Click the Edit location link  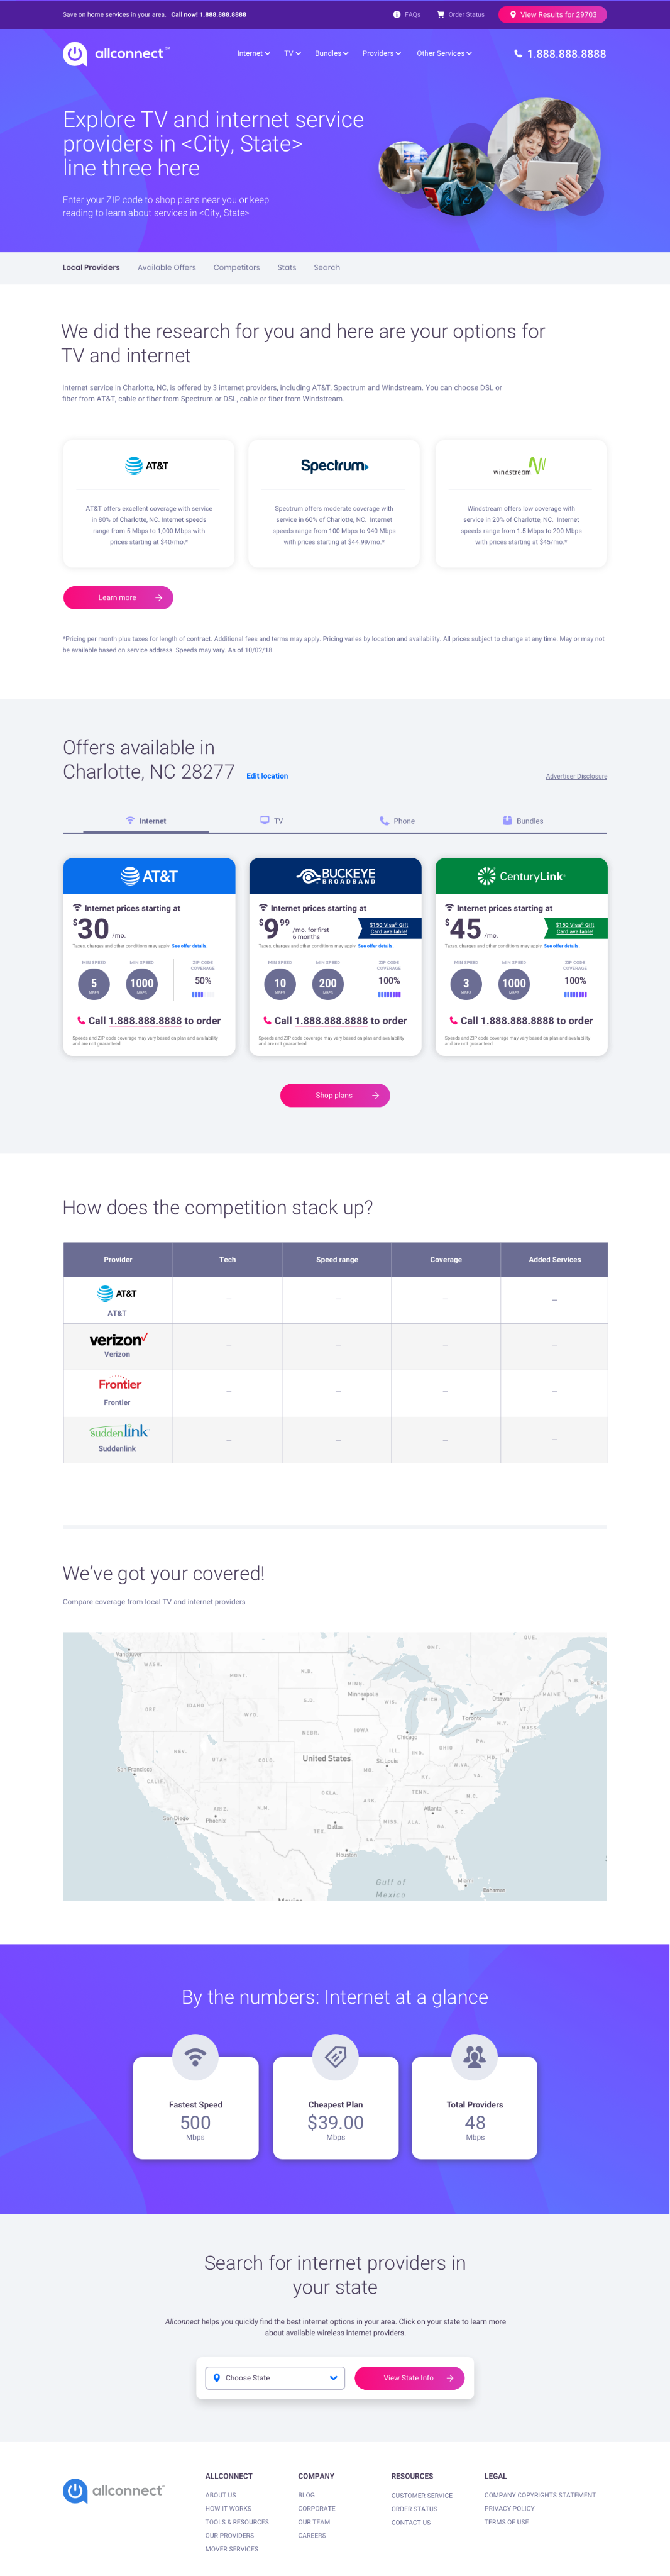(267, 776)
